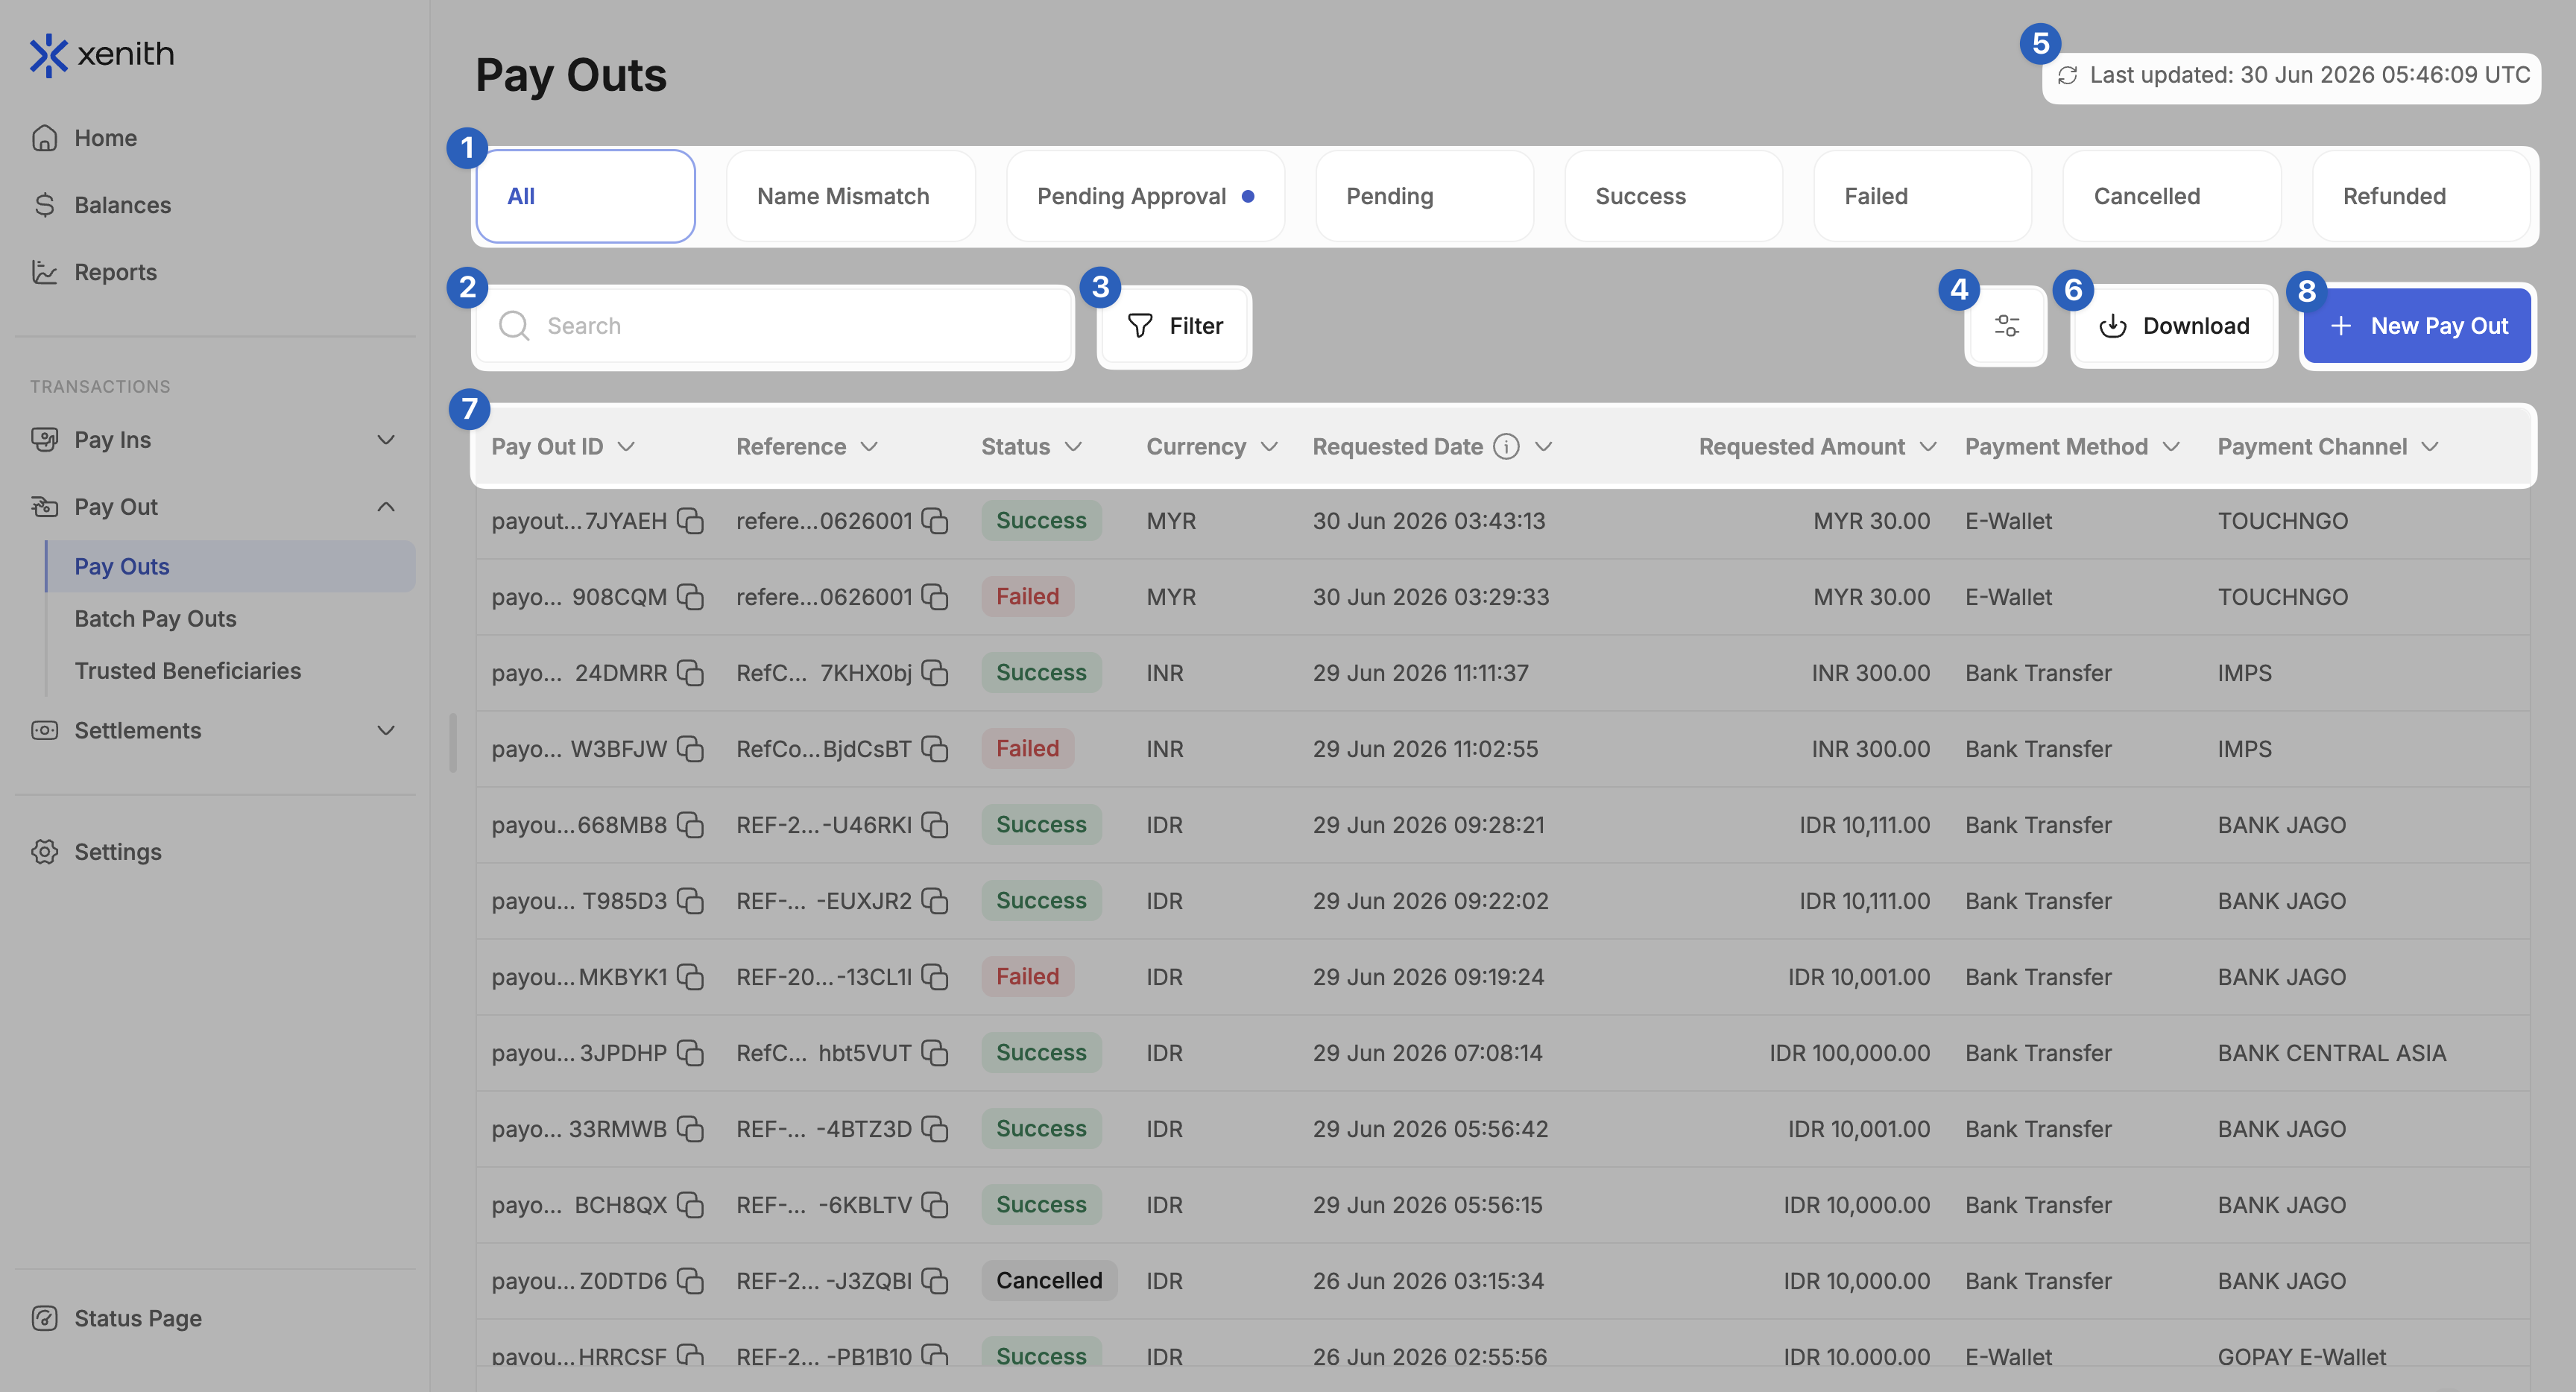Copy payout ID ending 668MB8
Image resolution: width=2576 pixels, height=1392 pixels.
point(690,825)
